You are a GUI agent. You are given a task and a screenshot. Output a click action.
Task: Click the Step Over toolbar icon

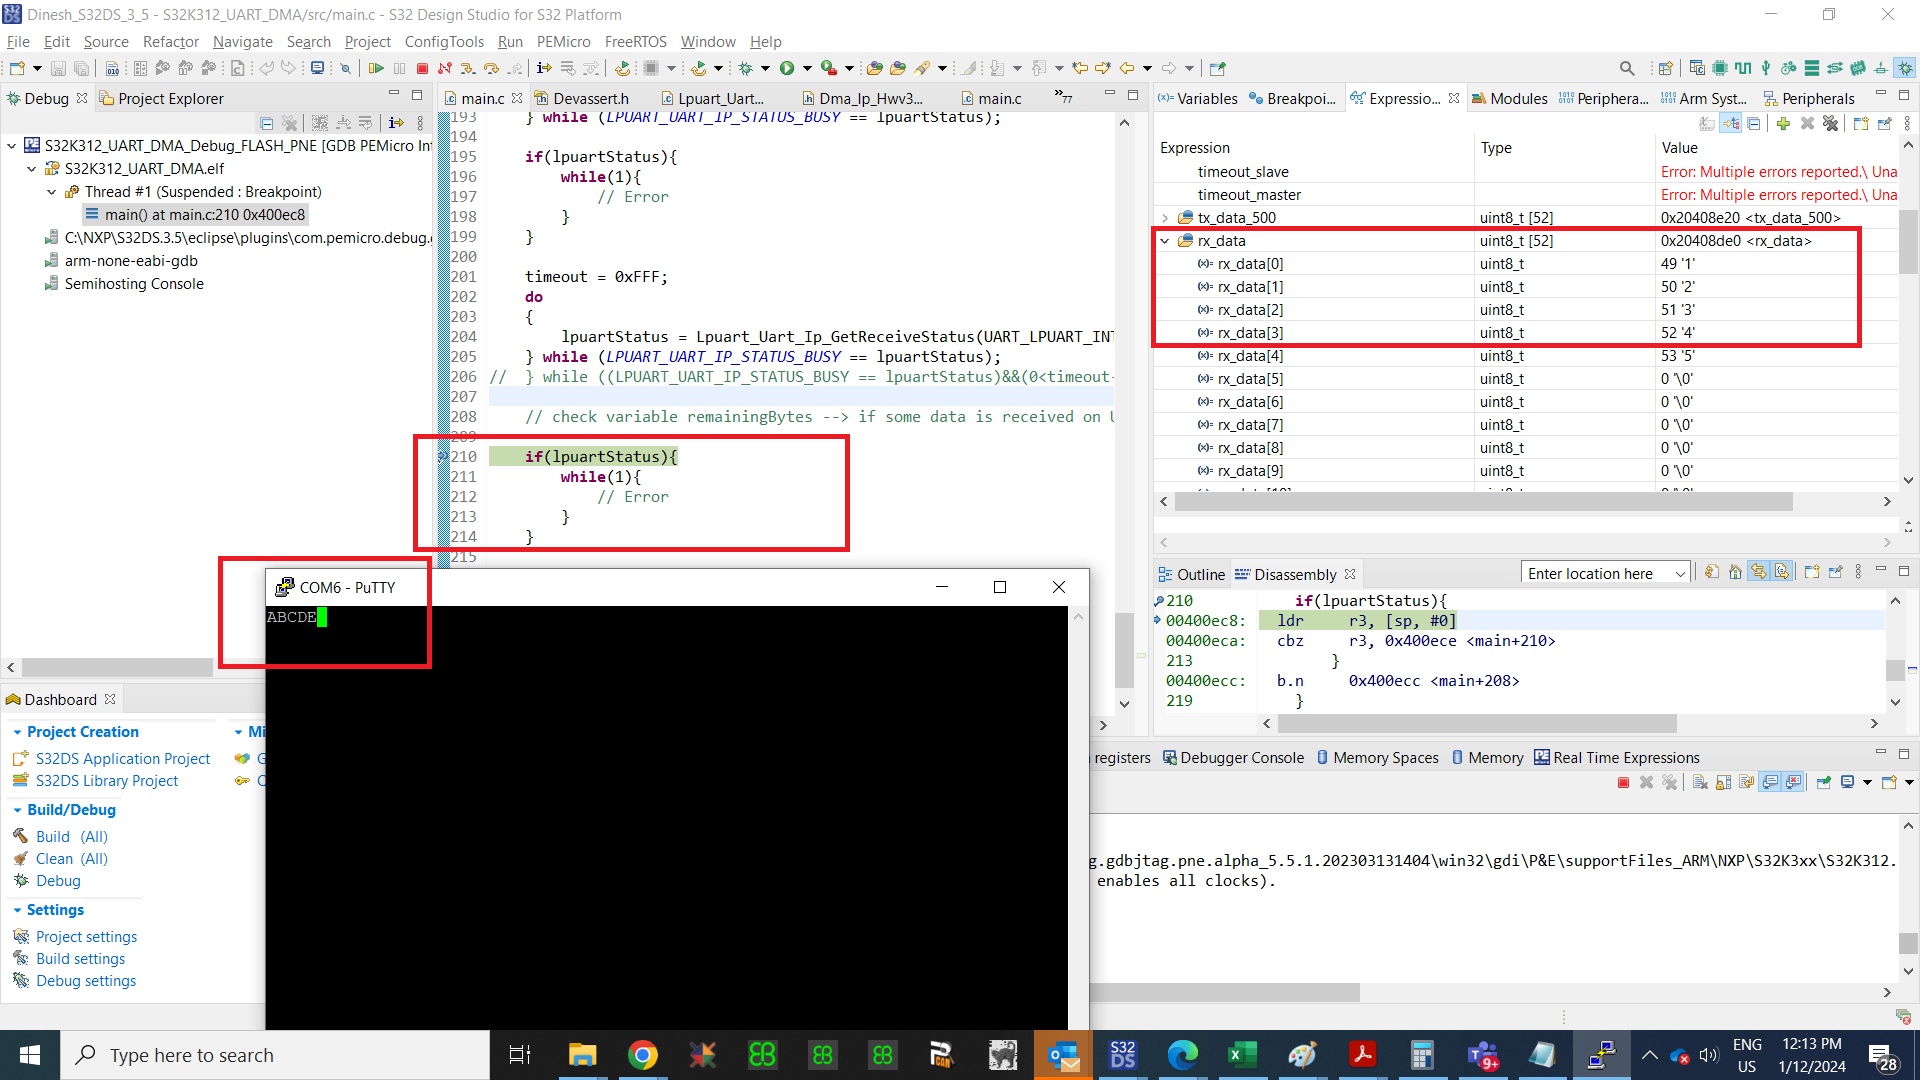tap(490, 69)
